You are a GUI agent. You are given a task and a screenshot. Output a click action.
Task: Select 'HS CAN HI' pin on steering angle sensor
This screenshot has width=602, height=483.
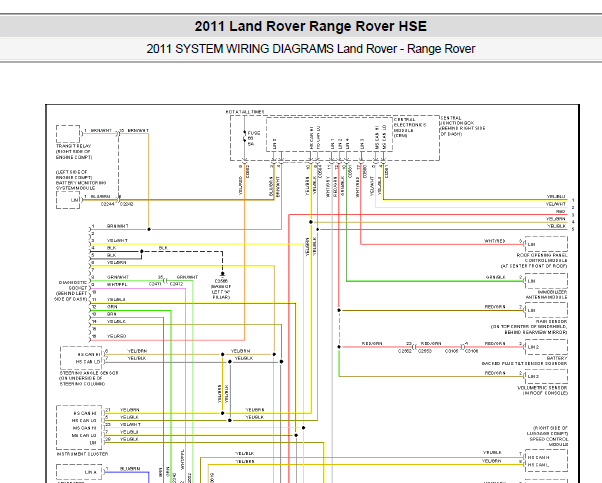[89, 354]
